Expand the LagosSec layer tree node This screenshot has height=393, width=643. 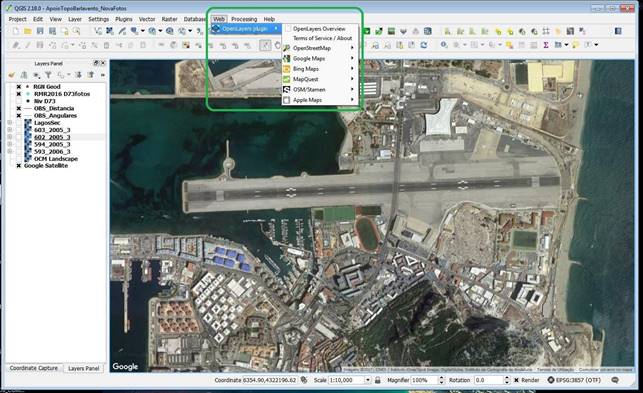coord(10,123)
